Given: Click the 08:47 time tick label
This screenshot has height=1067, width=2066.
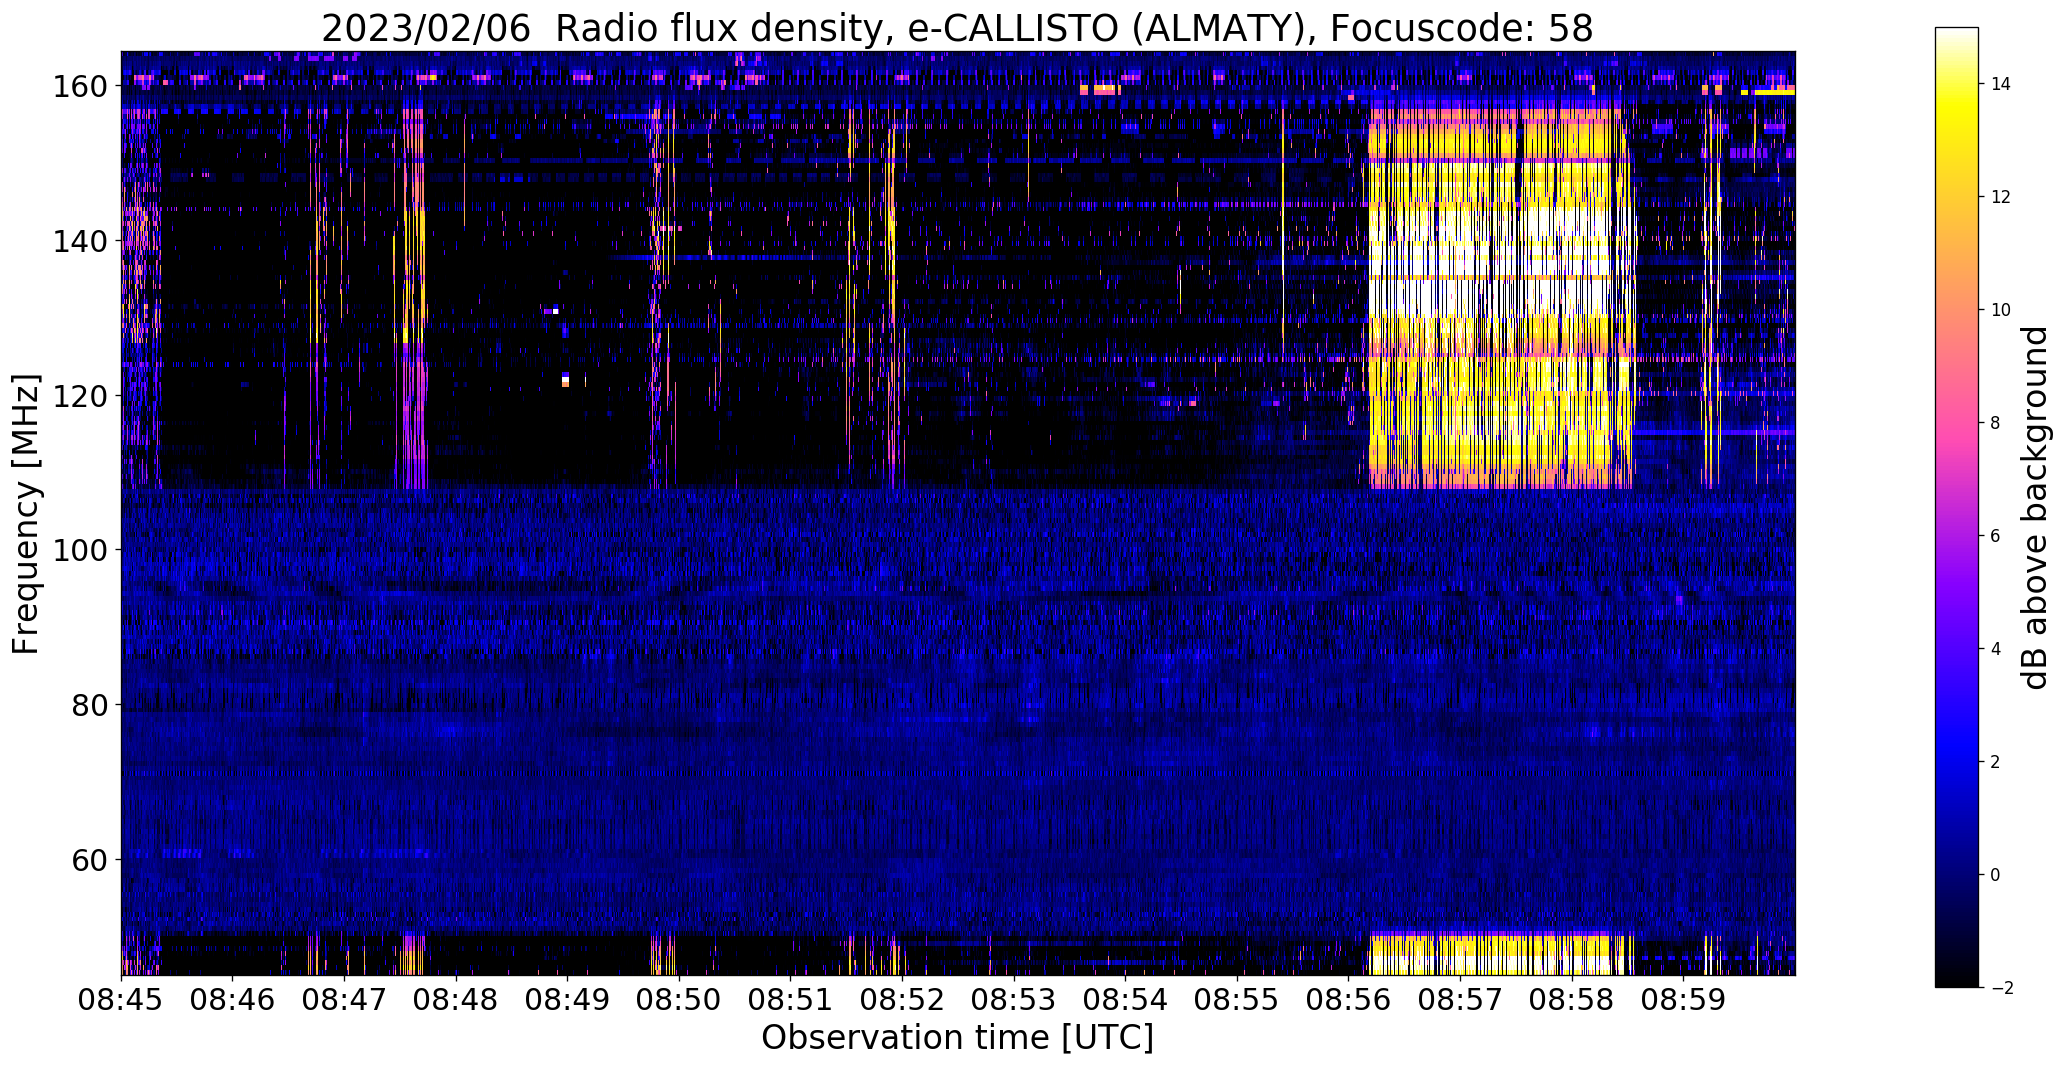Looking at the screenshot, I should [x=345, y=999].
